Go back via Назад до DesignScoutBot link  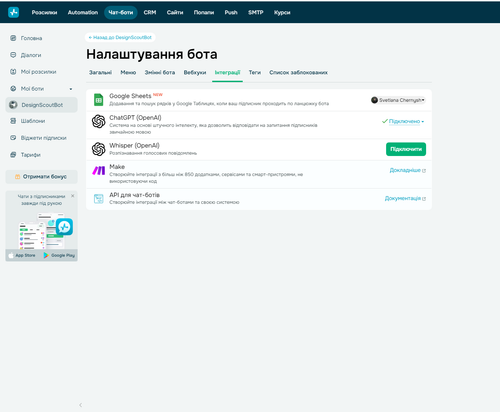click(120, 37)
